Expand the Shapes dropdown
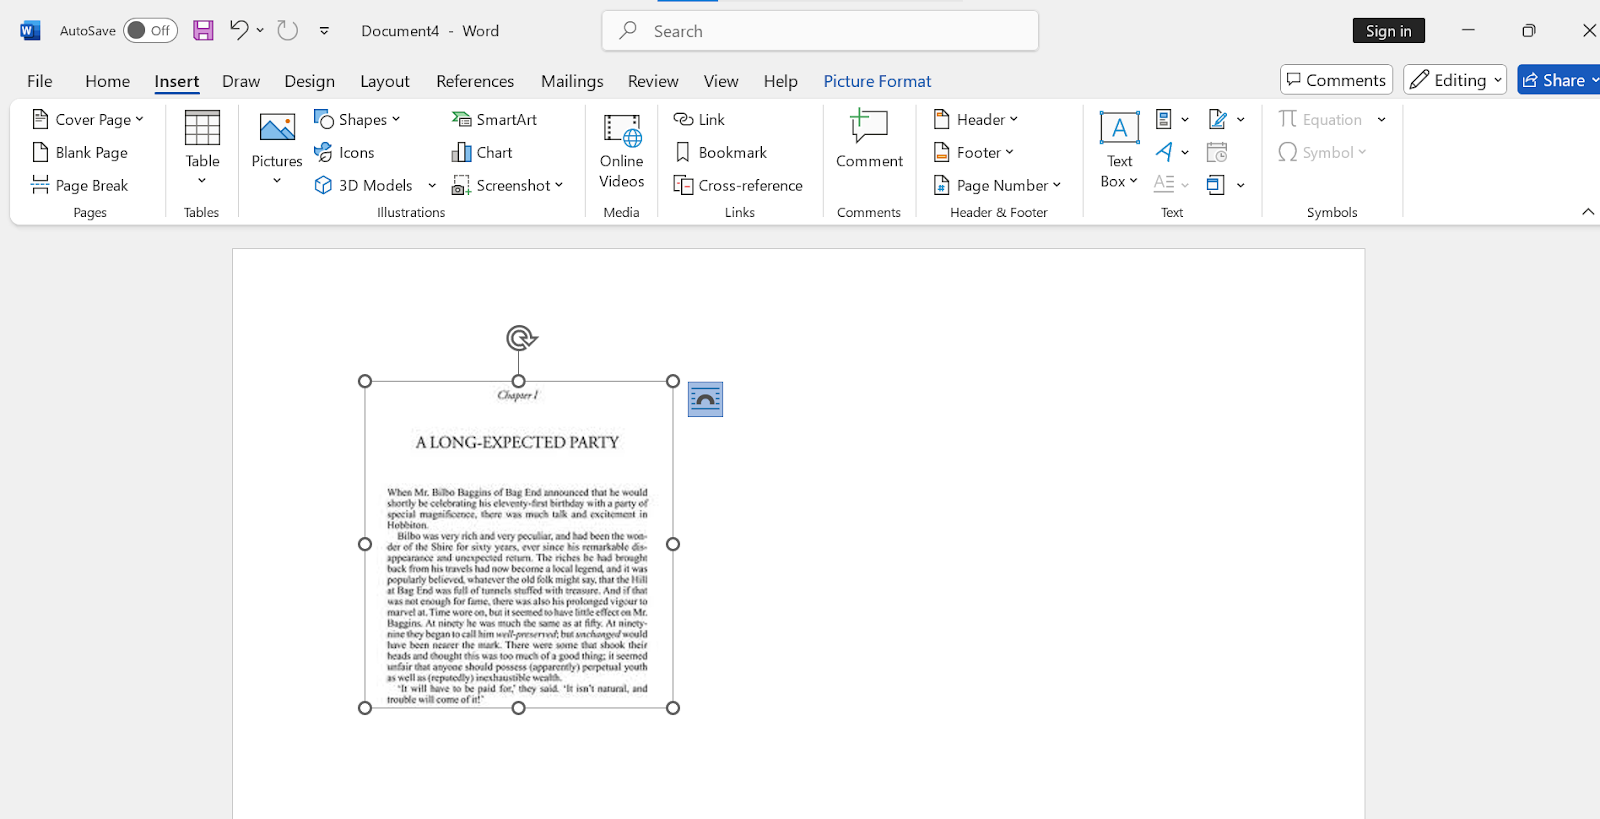1600x819 pixels. coord(396,119)
